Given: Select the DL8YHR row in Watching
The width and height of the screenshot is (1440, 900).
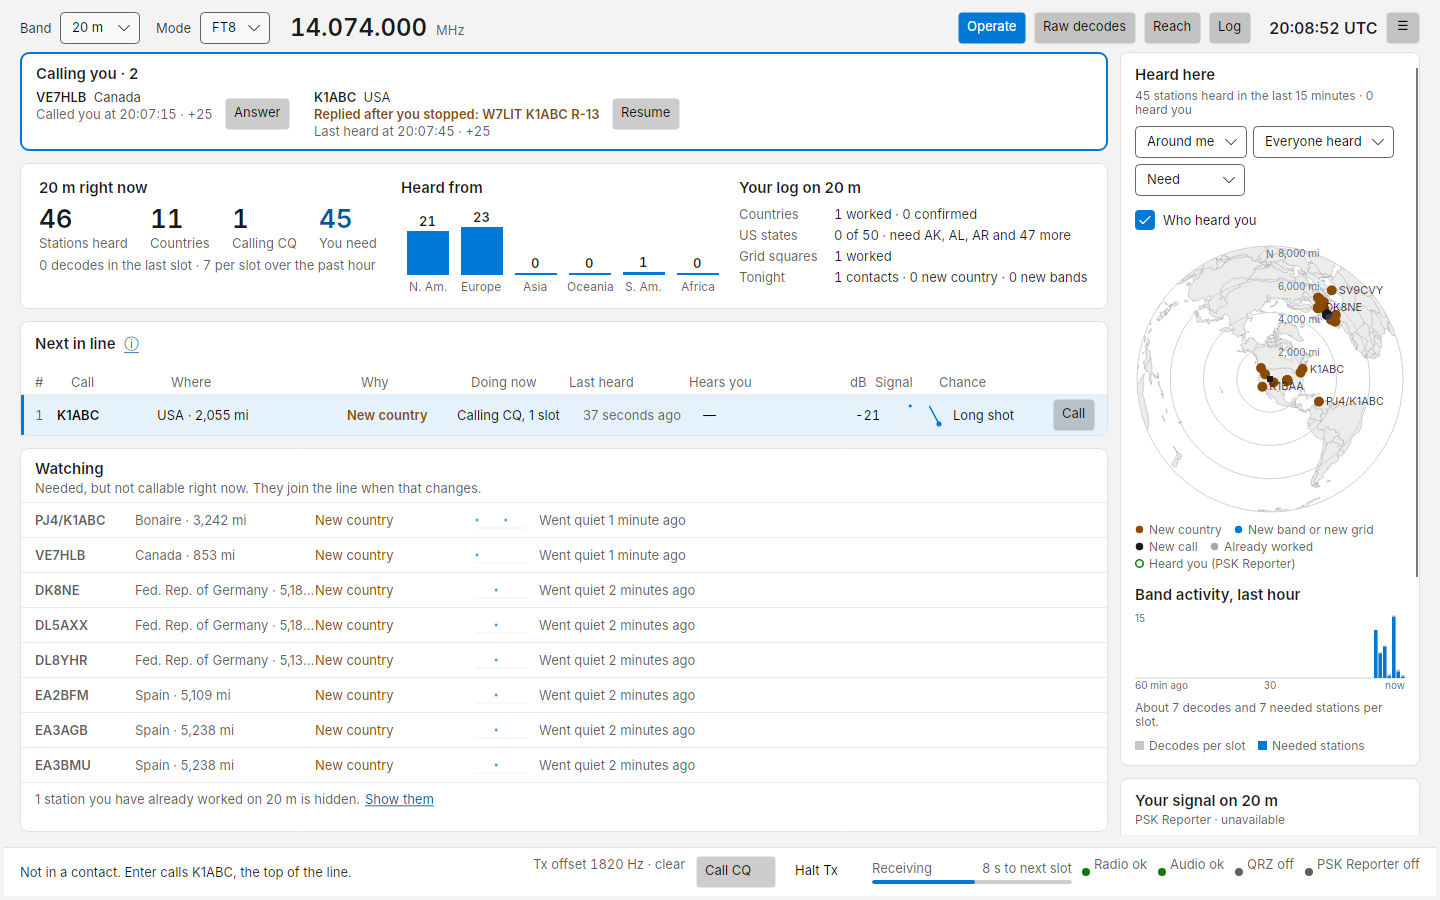Looking at the screenshot, I should pyautogui.click(x=564, y=660).
